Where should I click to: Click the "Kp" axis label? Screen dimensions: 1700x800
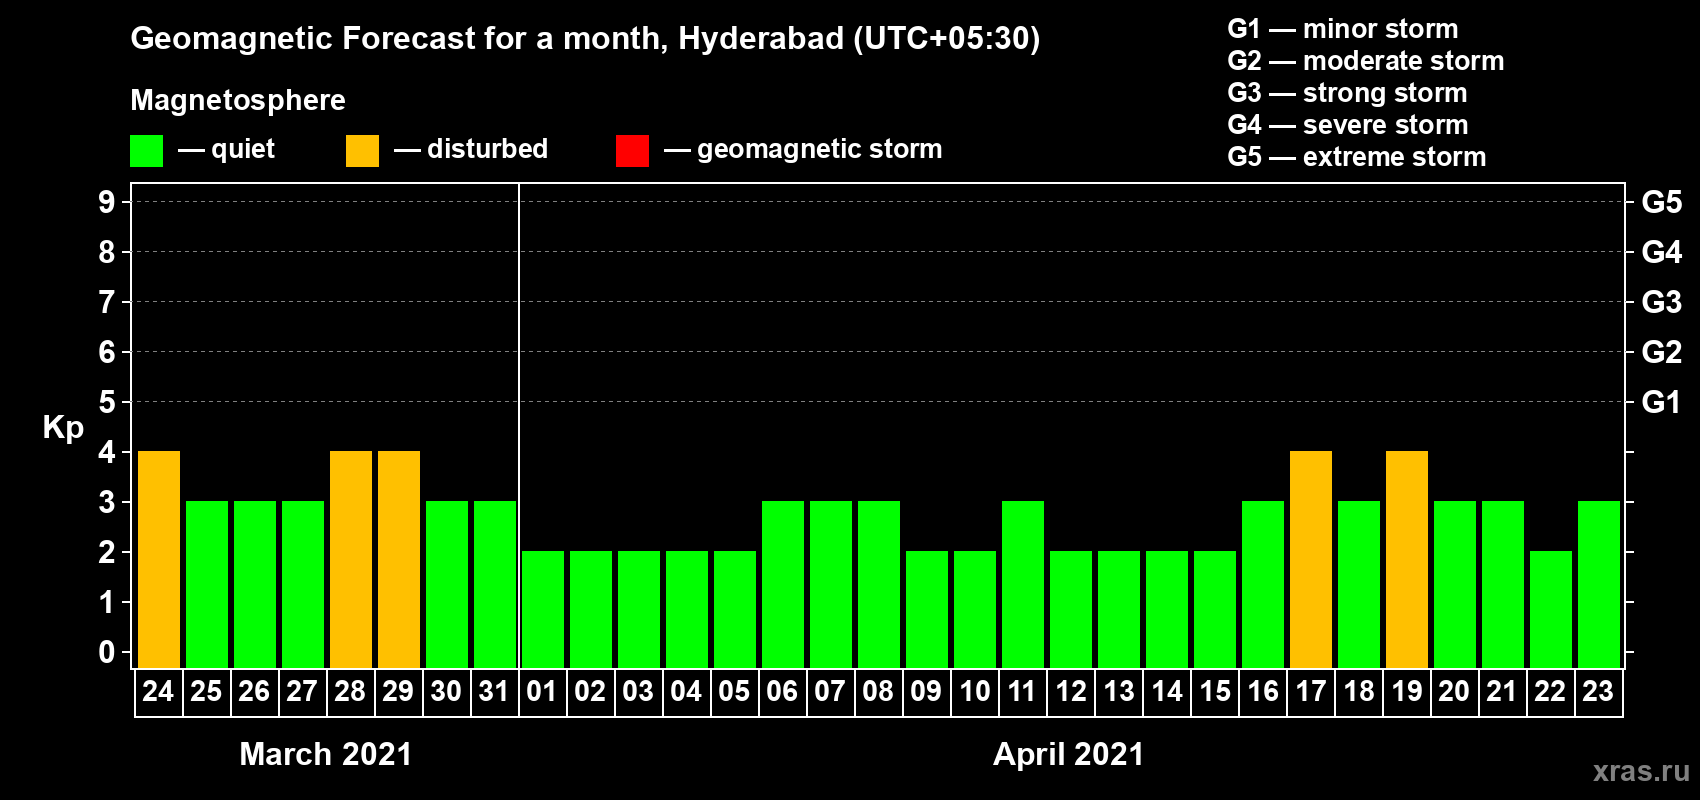(63, 428)
